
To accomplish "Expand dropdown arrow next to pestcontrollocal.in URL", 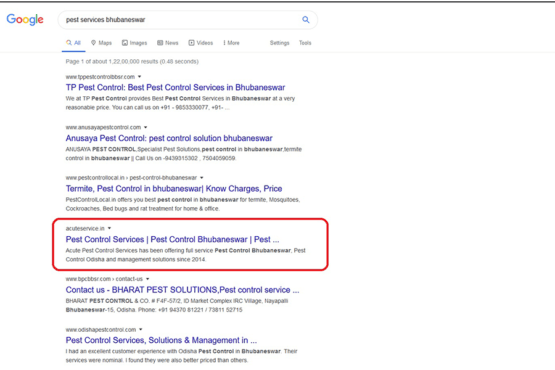I will [202, 178].
